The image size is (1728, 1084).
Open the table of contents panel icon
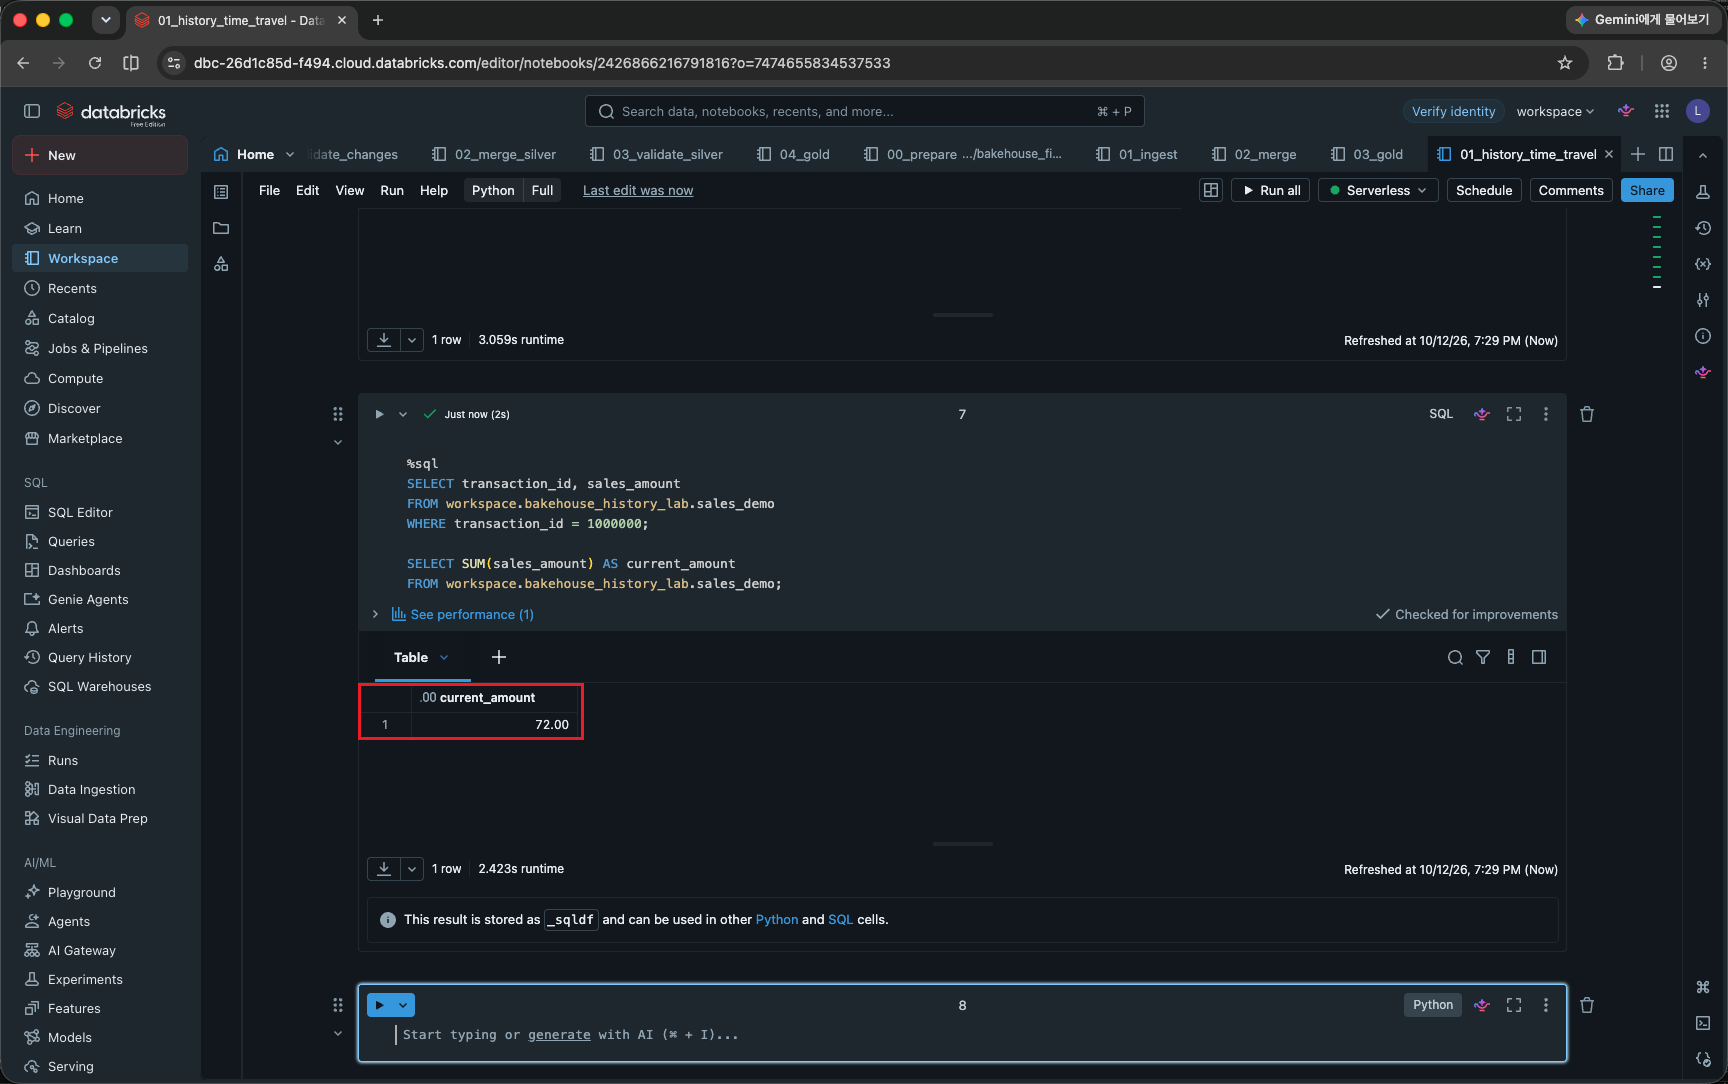coord(221,192)
